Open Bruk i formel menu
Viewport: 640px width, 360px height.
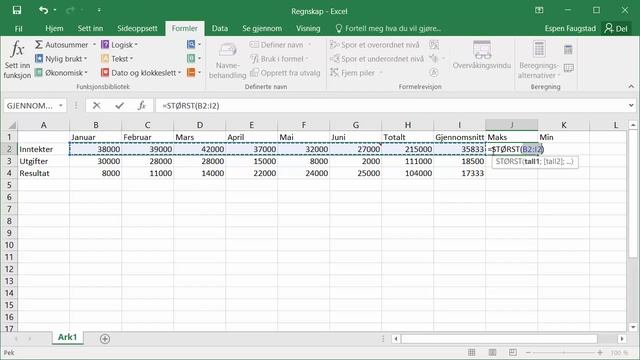[279, 59]
